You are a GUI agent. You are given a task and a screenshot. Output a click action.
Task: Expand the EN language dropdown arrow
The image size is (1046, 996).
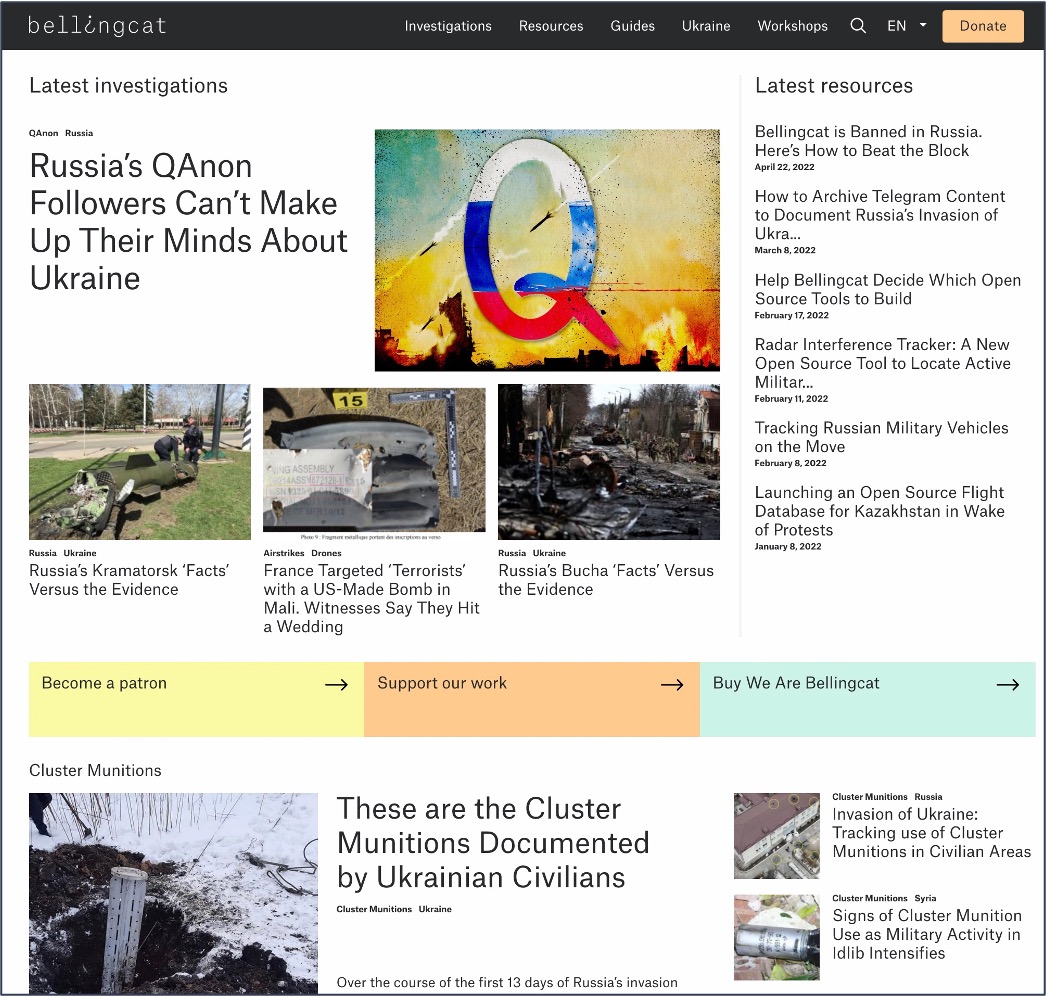tap(923, 25)
